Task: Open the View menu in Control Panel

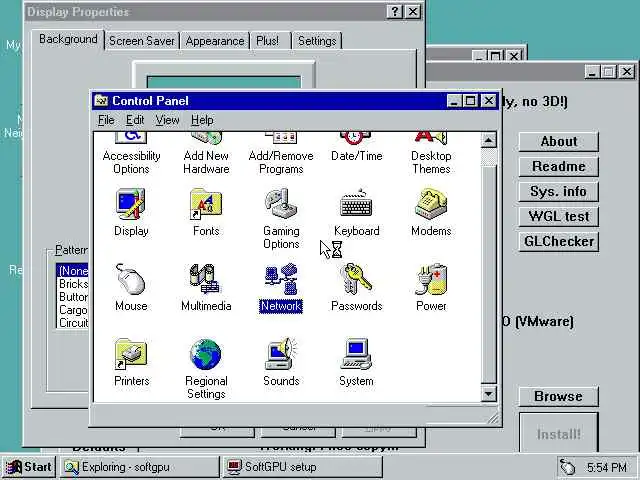Action: click(167, 120)
